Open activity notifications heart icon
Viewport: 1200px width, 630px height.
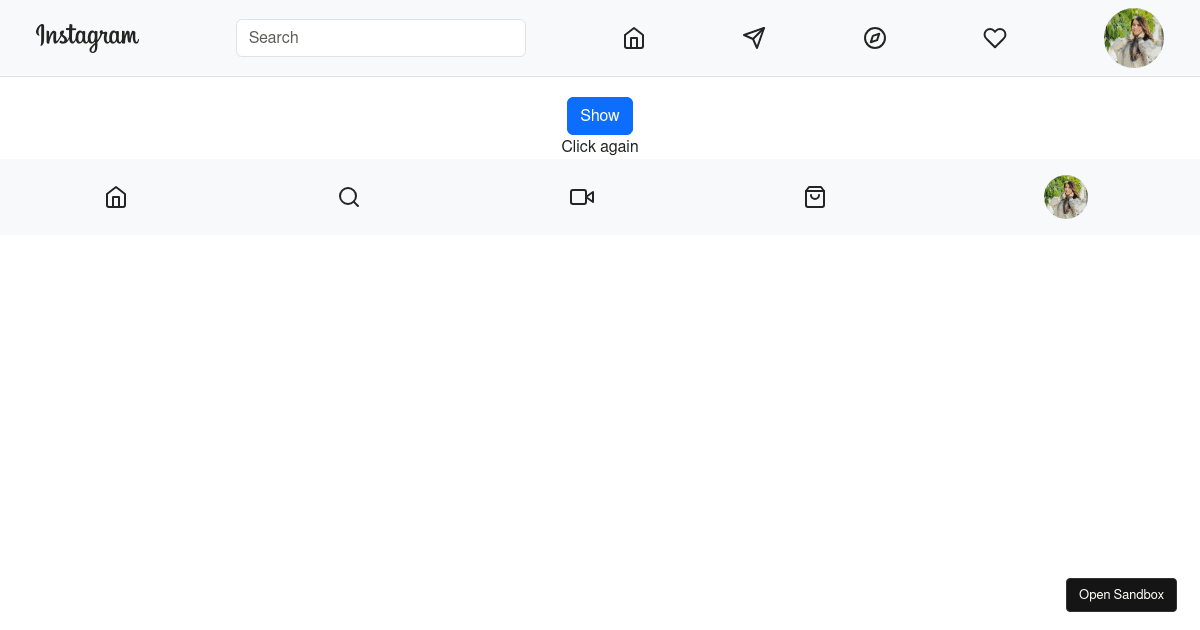click(x=995, y=38)
